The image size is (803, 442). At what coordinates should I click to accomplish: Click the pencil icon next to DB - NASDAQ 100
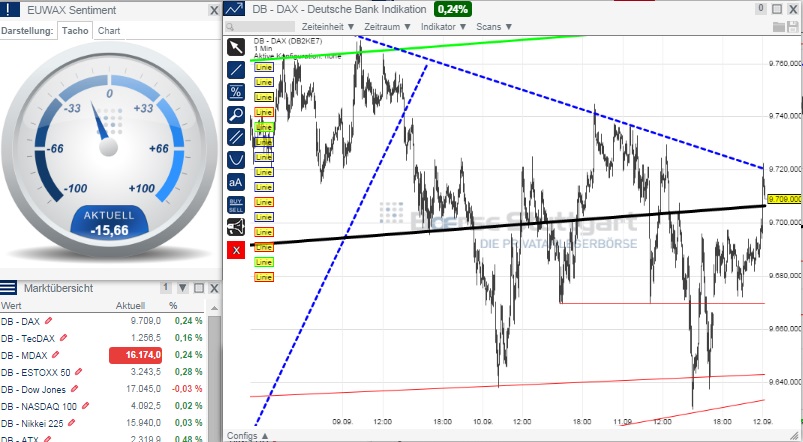[86, 406]
